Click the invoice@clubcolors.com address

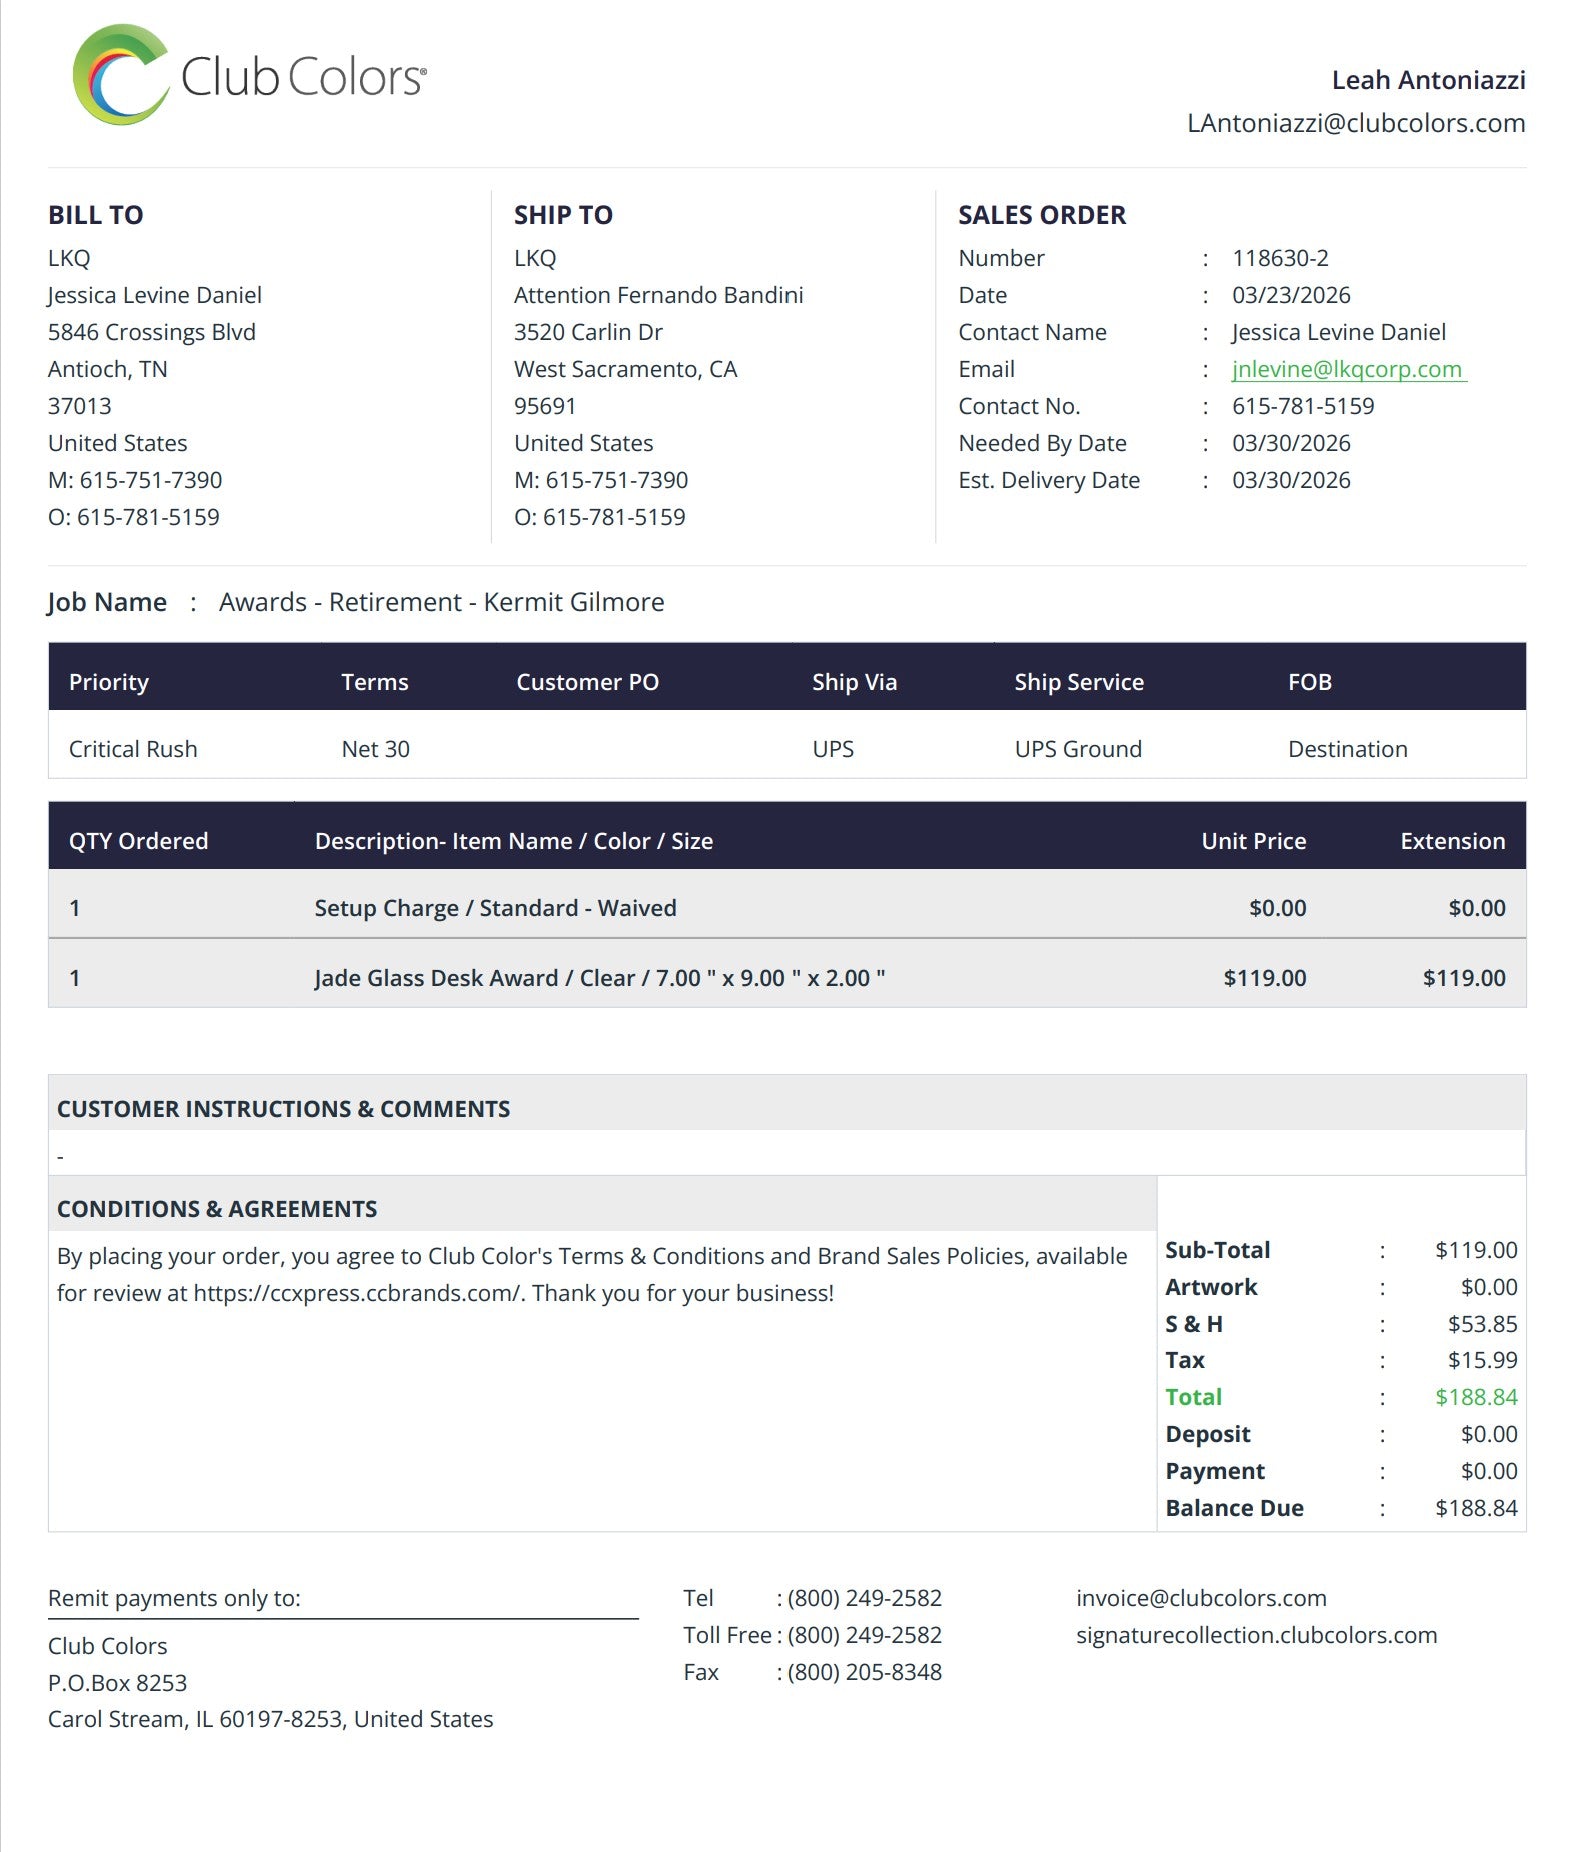(x=1201, y=1598)
